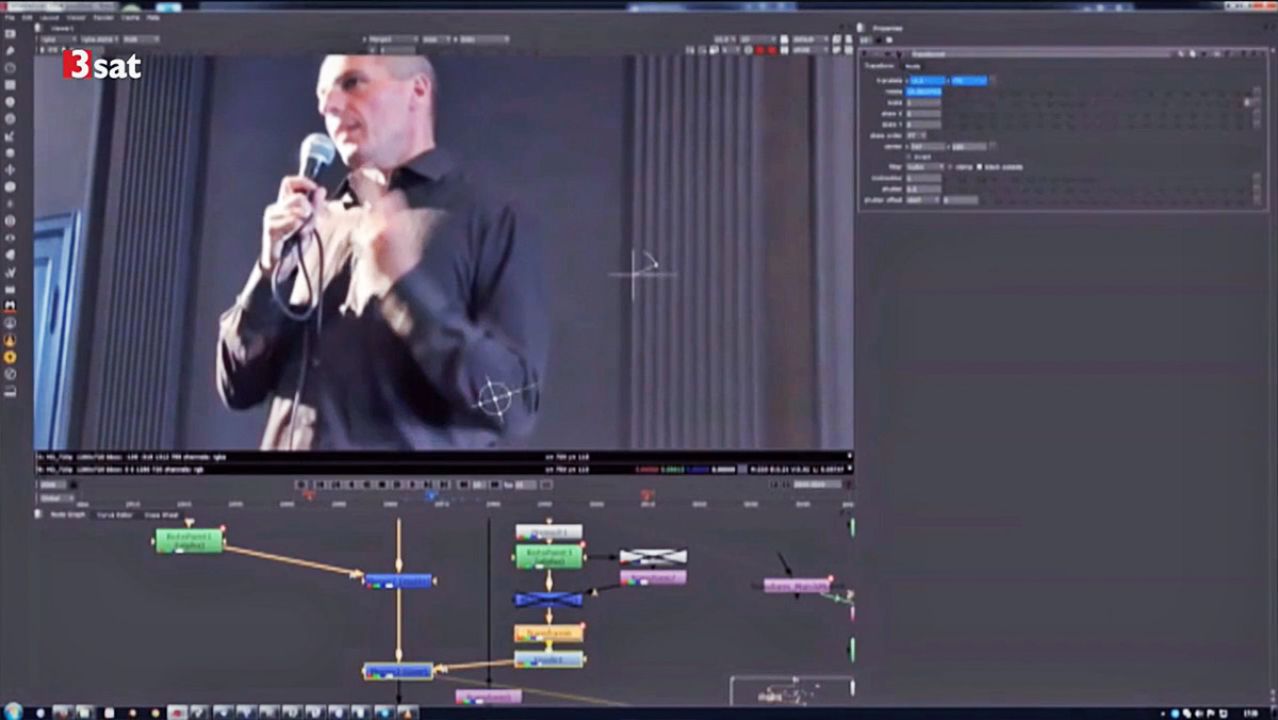The width and height of the screenshot is (1278, 720).
Task: Open the Render menu
Action: pyautogui.click(x=103, y=18)
